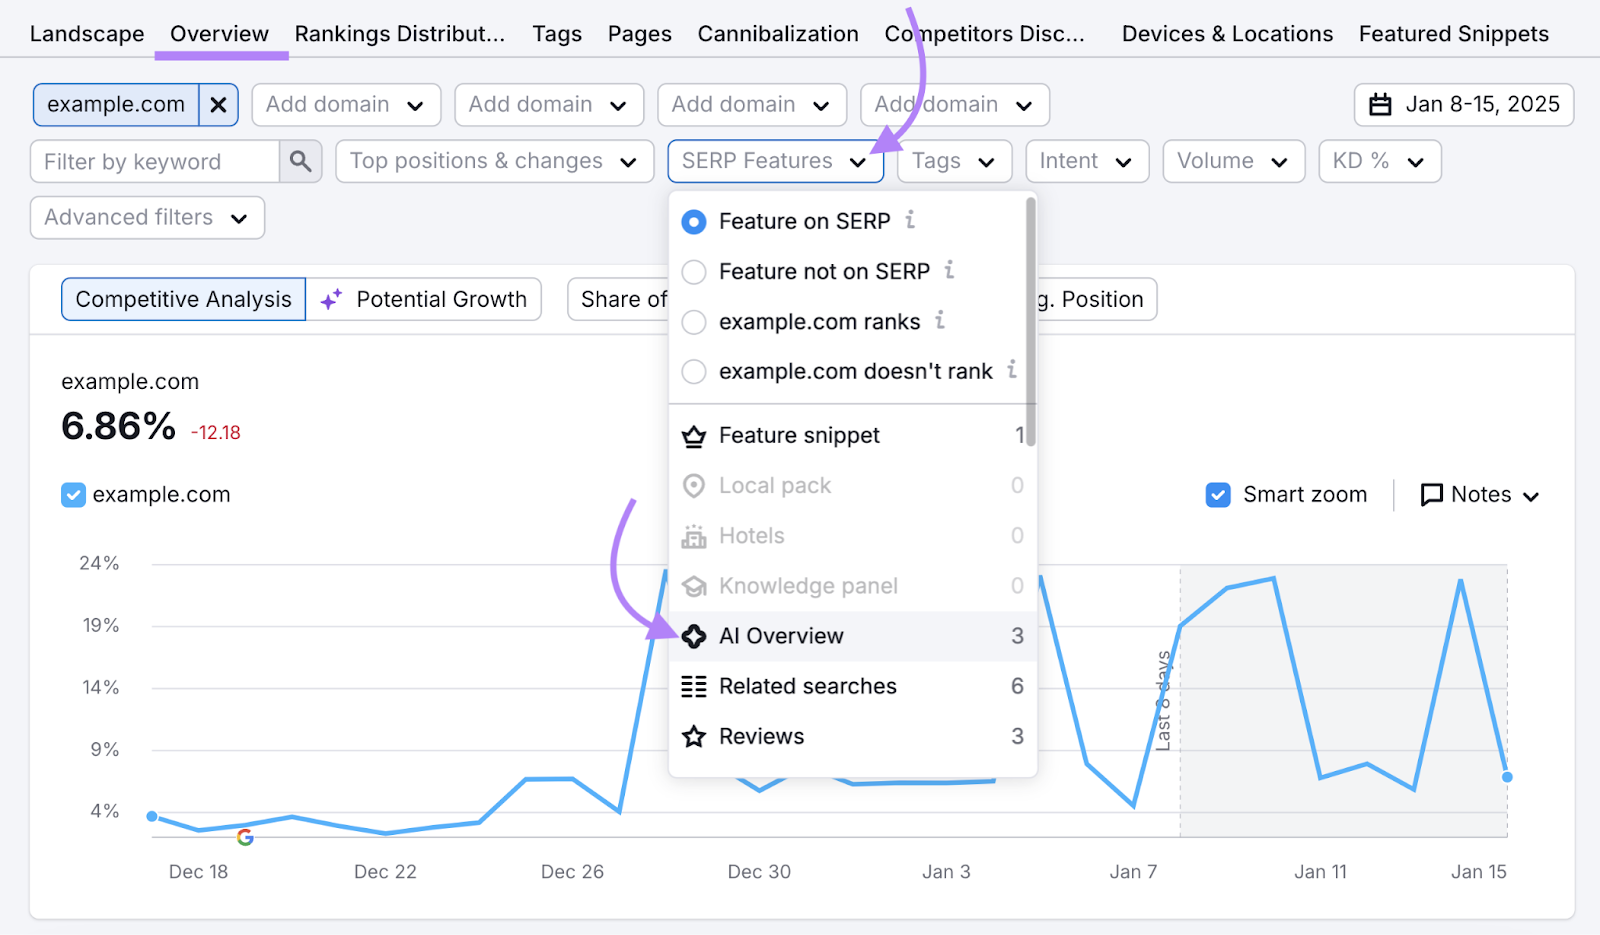This screenshot has width=1600, height=935.
Task: Click the Potential Growth button
Action: pos(424,299)
